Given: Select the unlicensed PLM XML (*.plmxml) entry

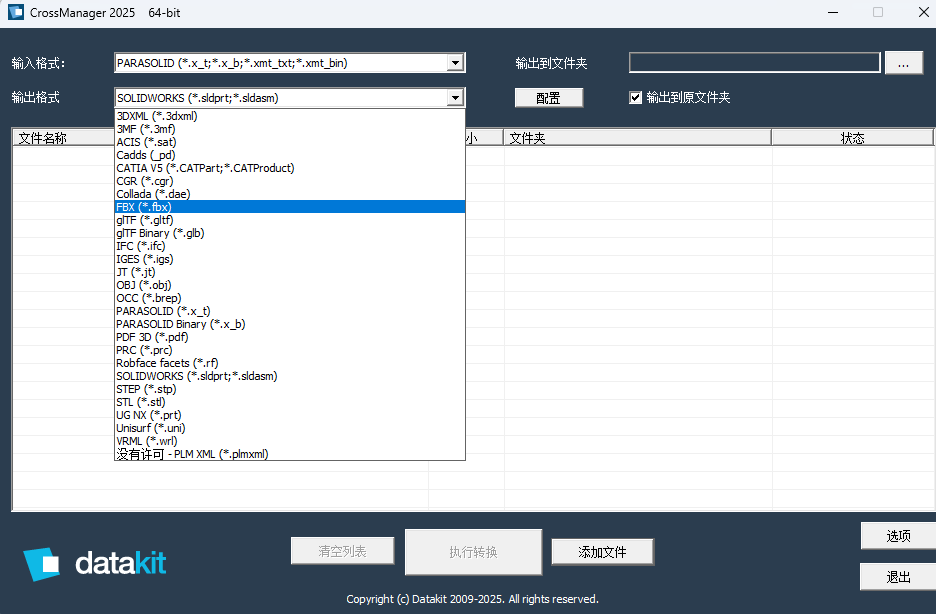Looking at the screenshot, I should pos(290,454).
